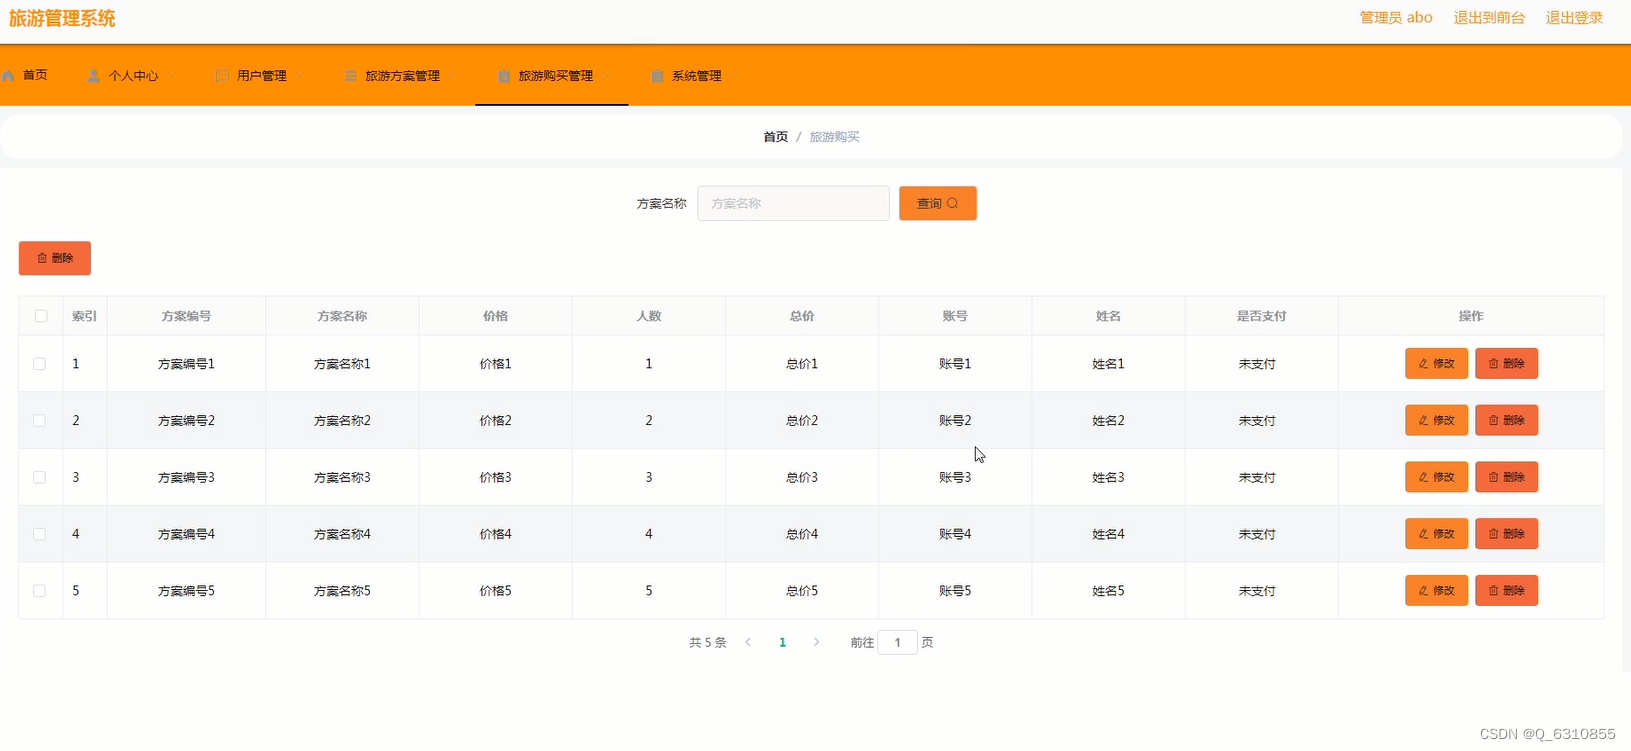The height and width of the screenshot is (751, 1631).
Task: Click the 方案名称 column header
Action: pos(342,316)
